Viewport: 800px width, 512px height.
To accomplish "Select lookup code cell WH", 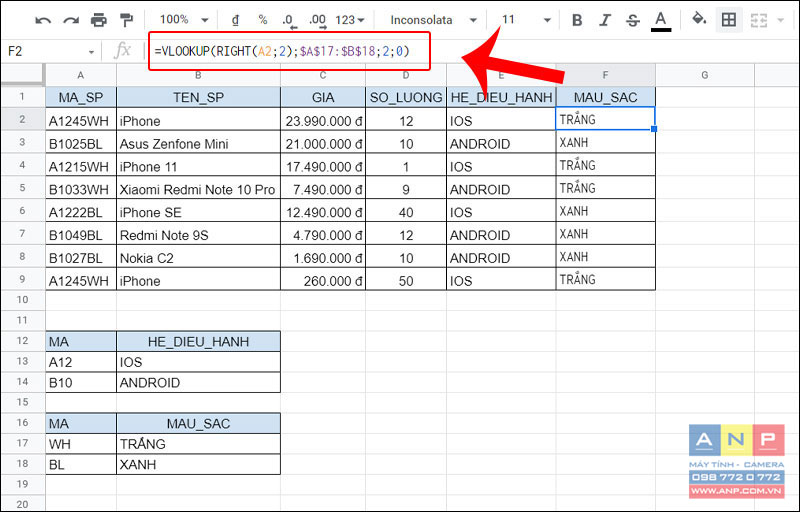I will (81, 444).
